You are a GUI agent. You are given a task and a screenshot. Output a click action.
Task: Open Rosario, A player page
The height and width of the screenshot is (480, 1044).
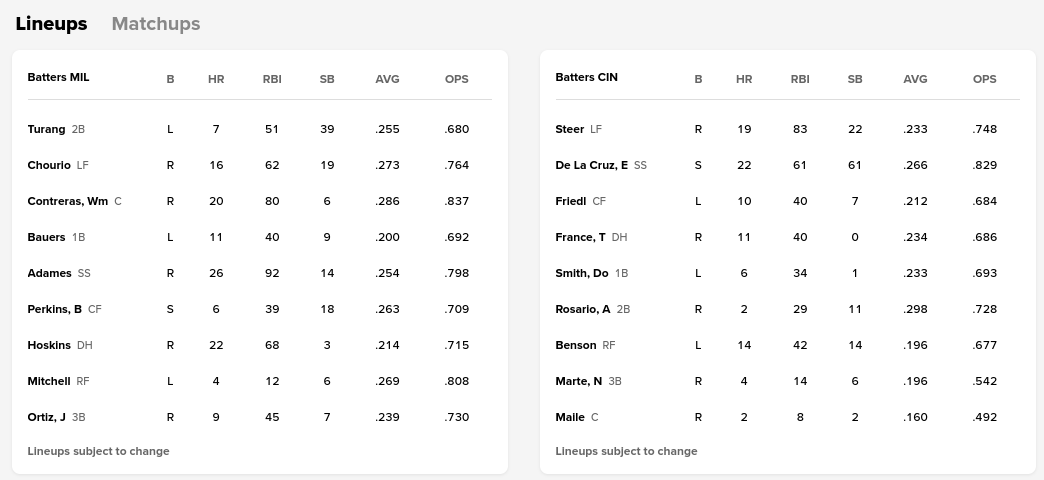coord(582,309)
